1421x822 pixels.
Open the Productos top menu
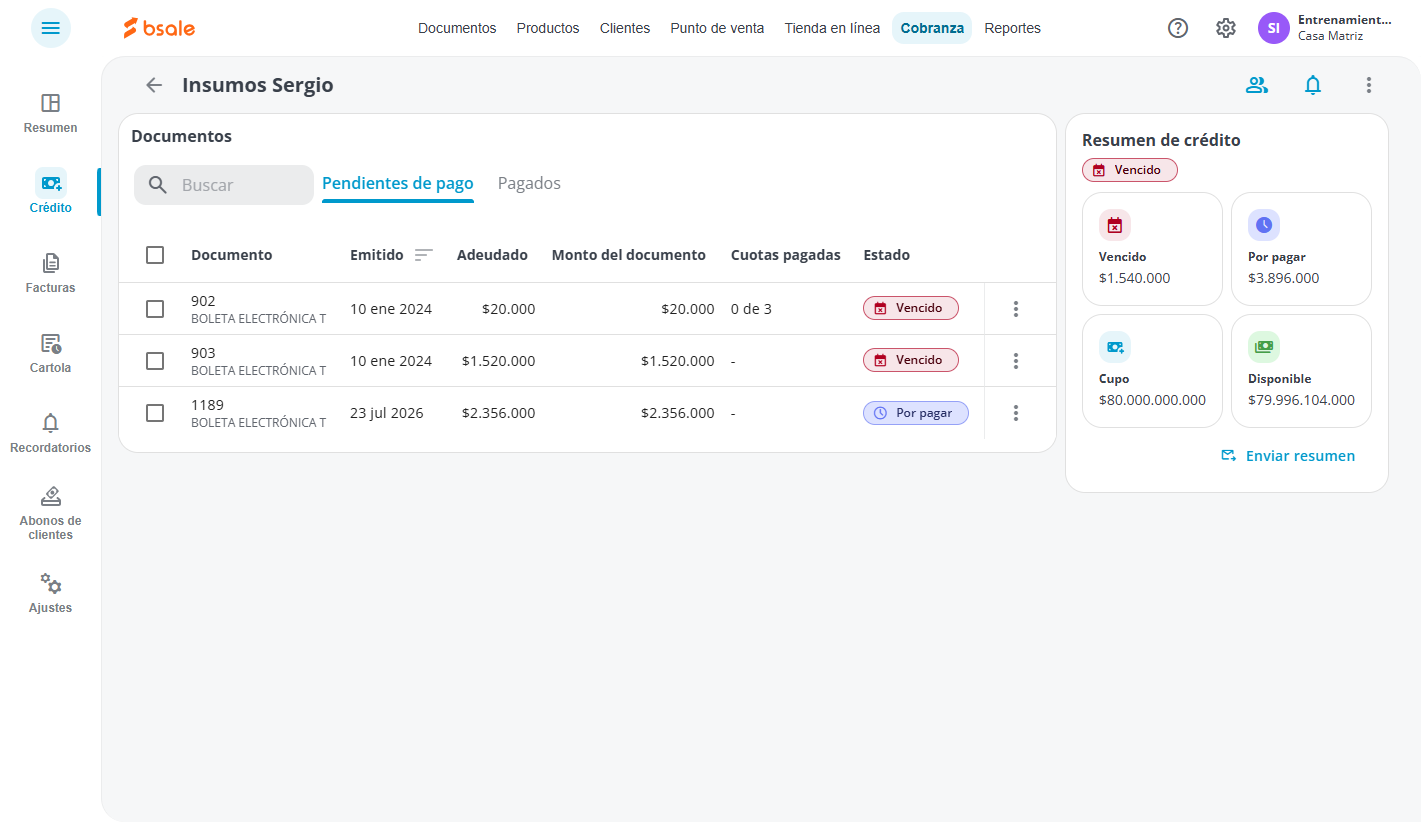click(548, 28)
